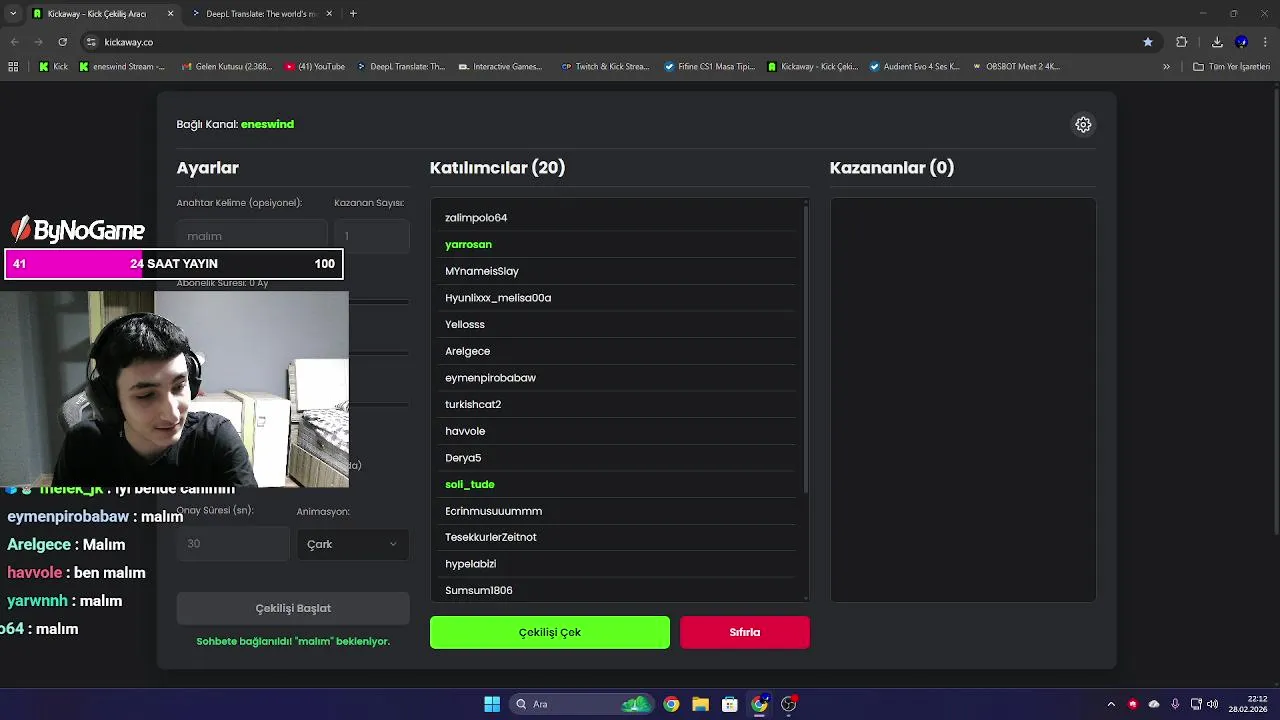Open the Twitch & Kick Stream bookmark

605,67
